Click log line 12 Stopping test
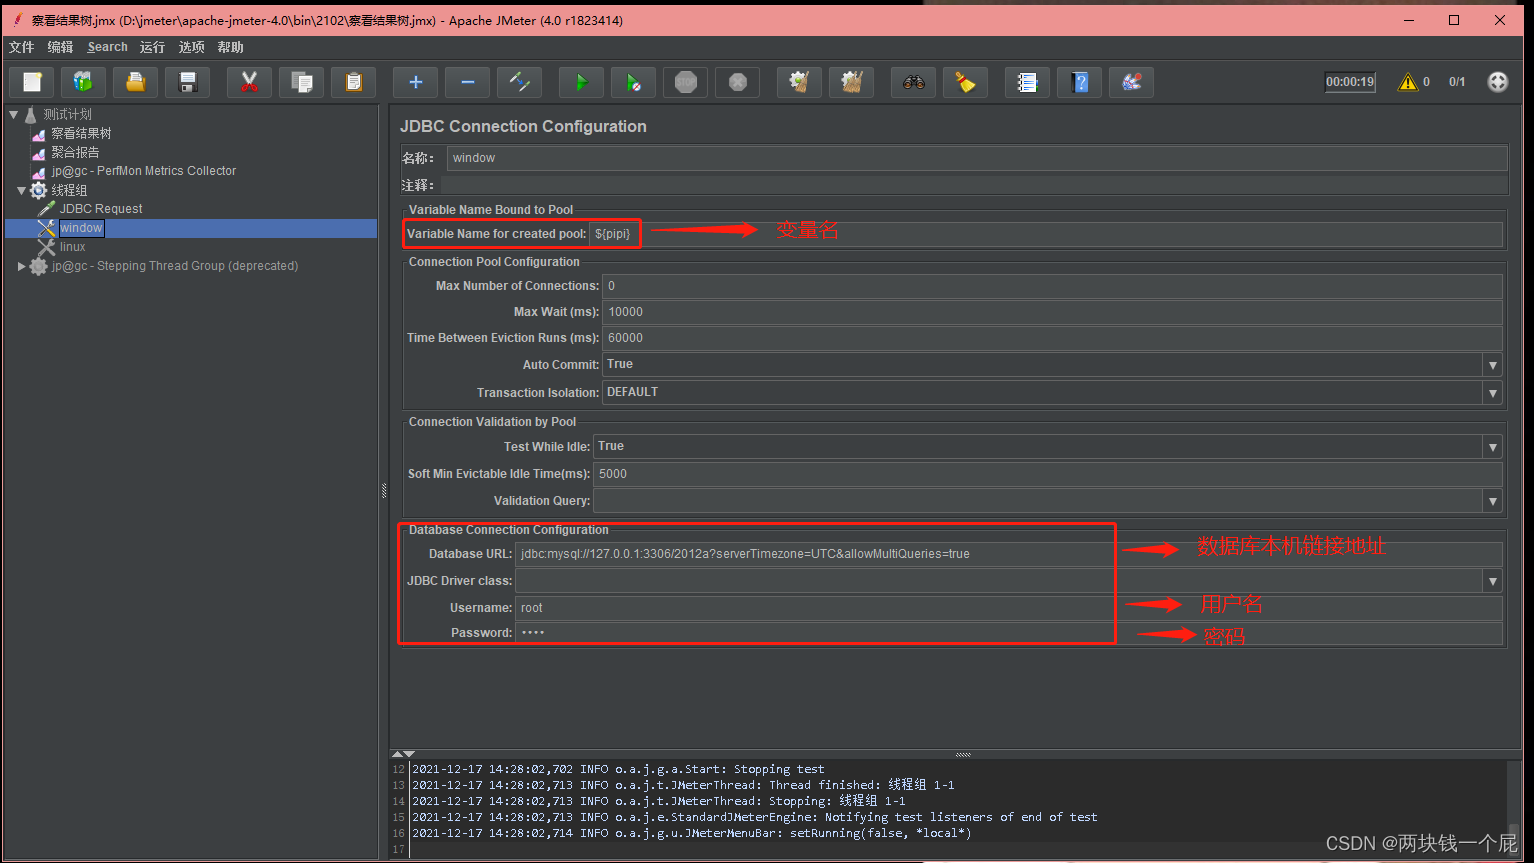 pyautogui.click(x=618, y=769)
